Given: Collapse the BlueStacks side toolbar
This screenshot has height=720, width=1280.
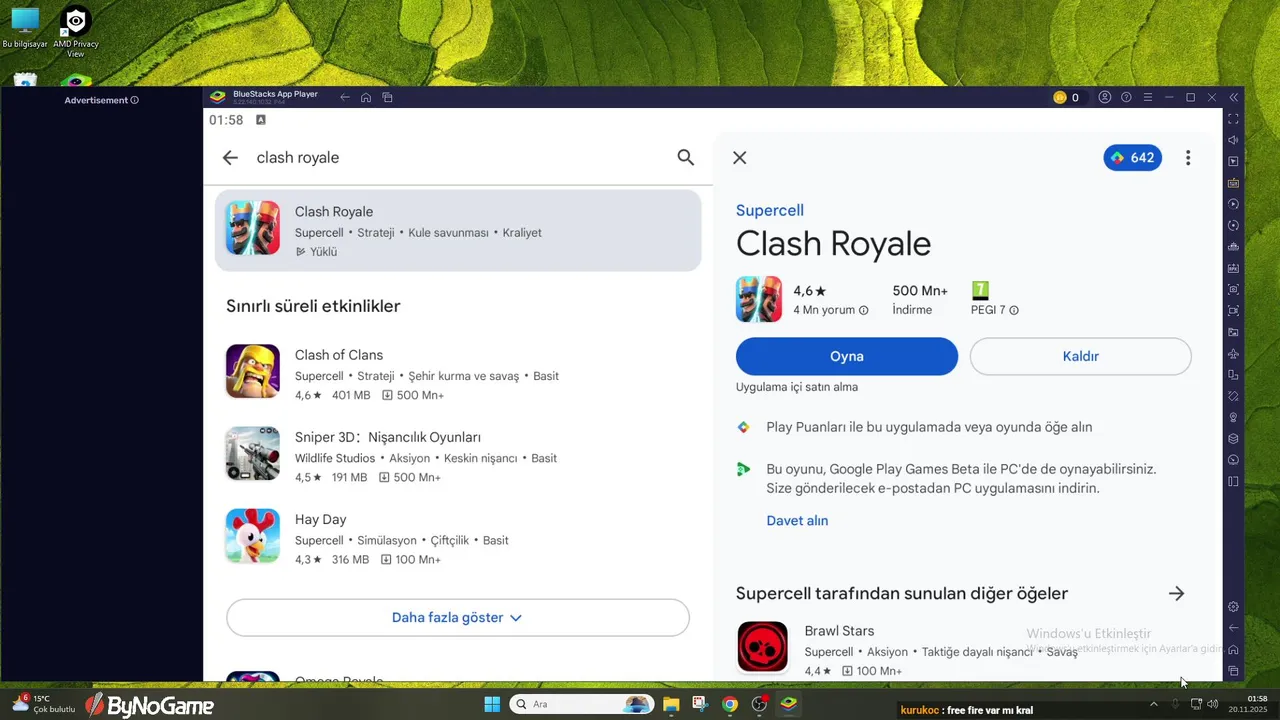Looking at the screenshot, I should point(1234,97).
